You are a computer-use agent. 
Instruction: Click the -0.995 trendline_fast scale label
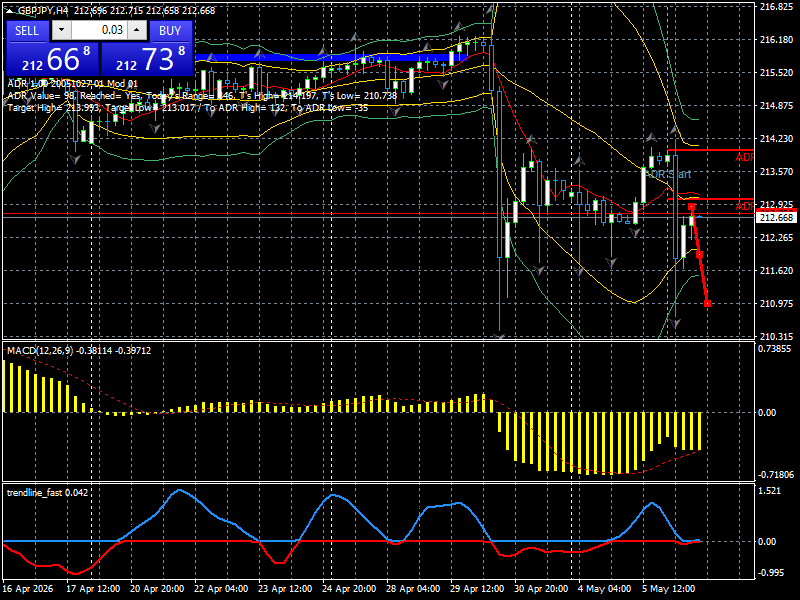coord(770,573)
